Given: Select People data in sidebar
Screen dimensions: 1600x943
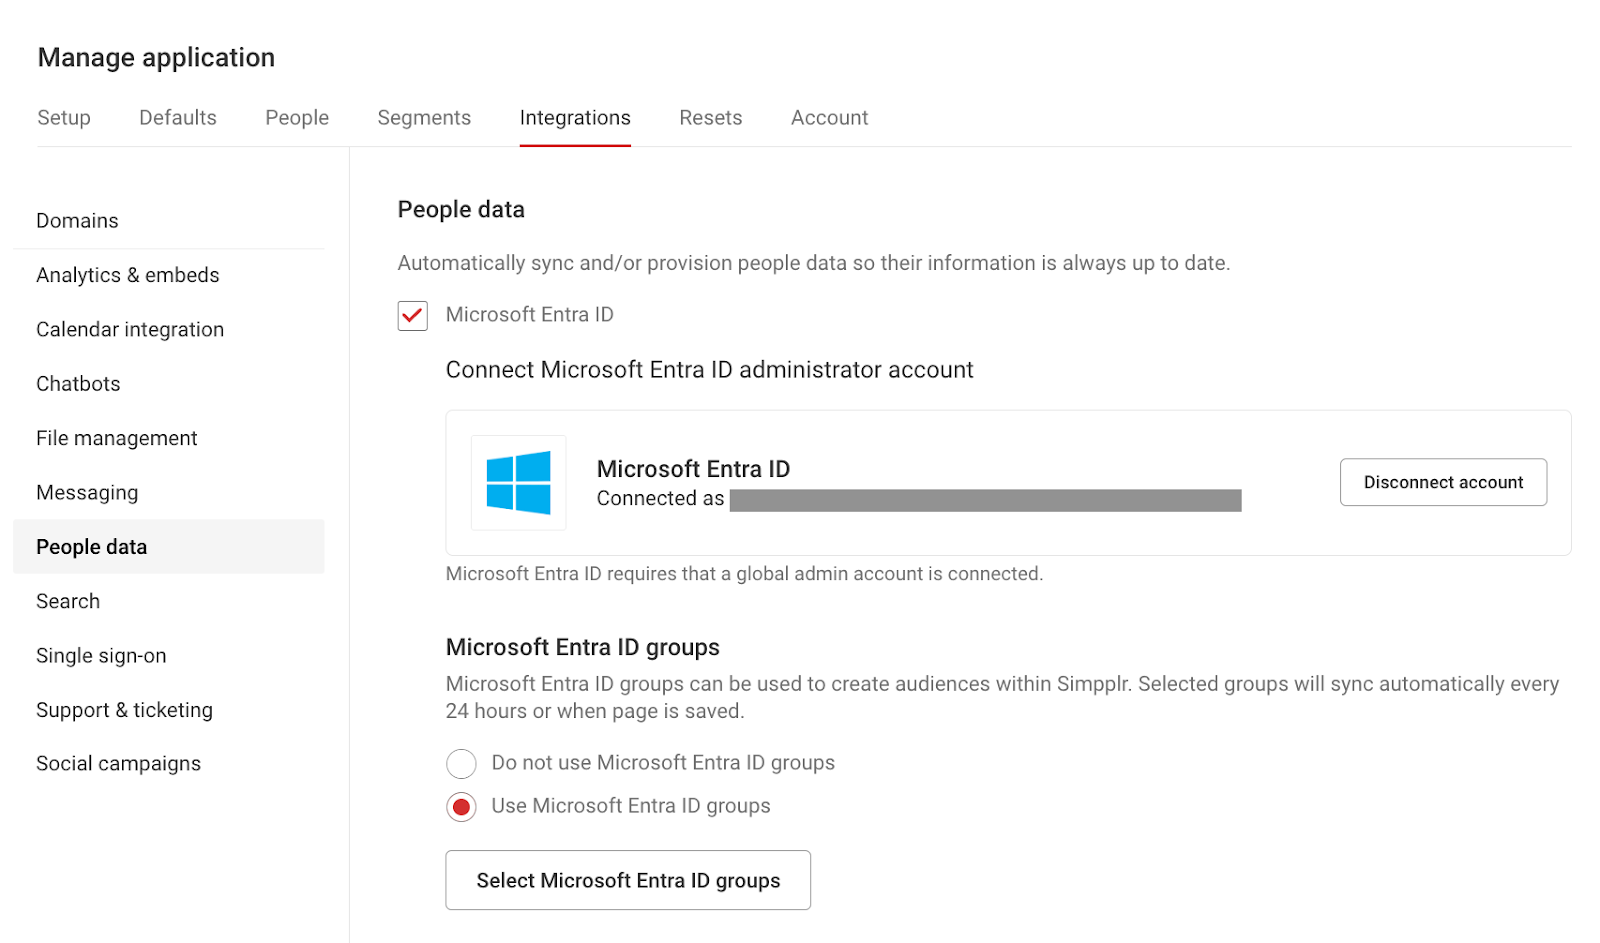Looking at the screenshot, I should click(169, 547).
